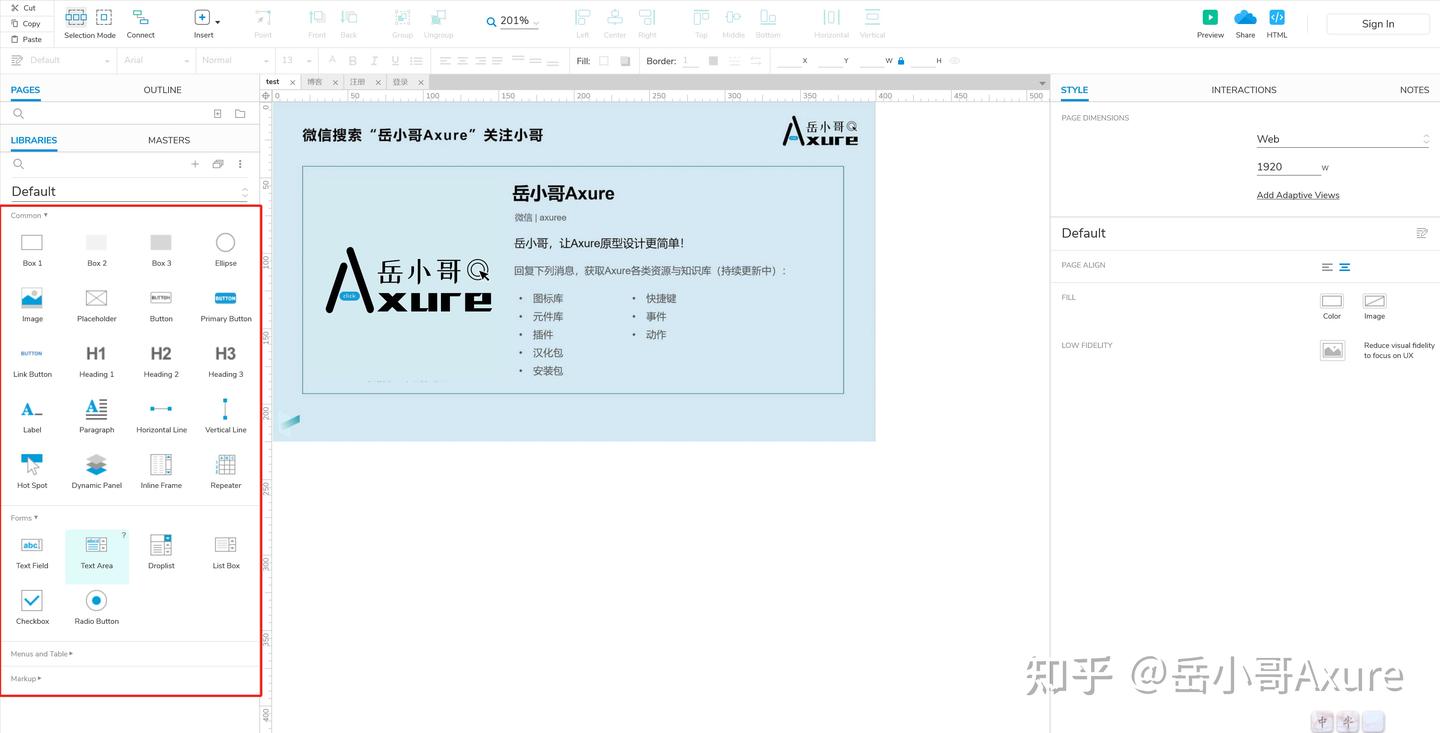Pick the Ellipse widget
The image size is (1440, 733).
click(x=226, y=249)
